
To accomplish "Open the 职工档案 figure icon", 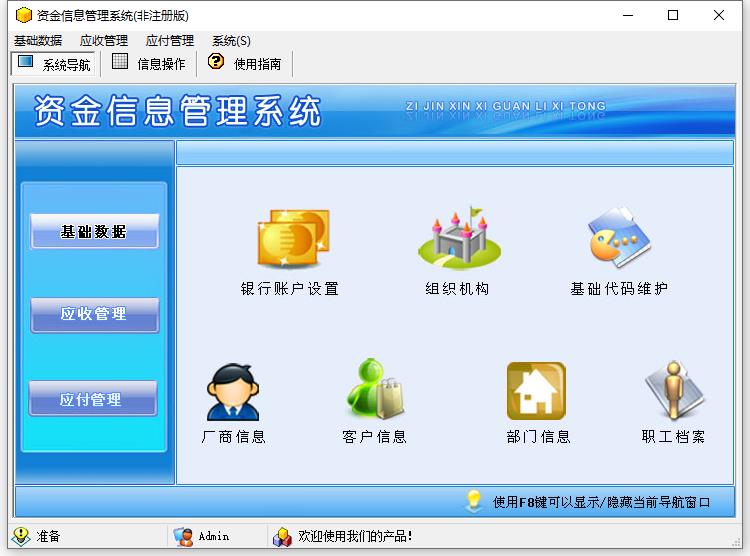I will [674, 390].
